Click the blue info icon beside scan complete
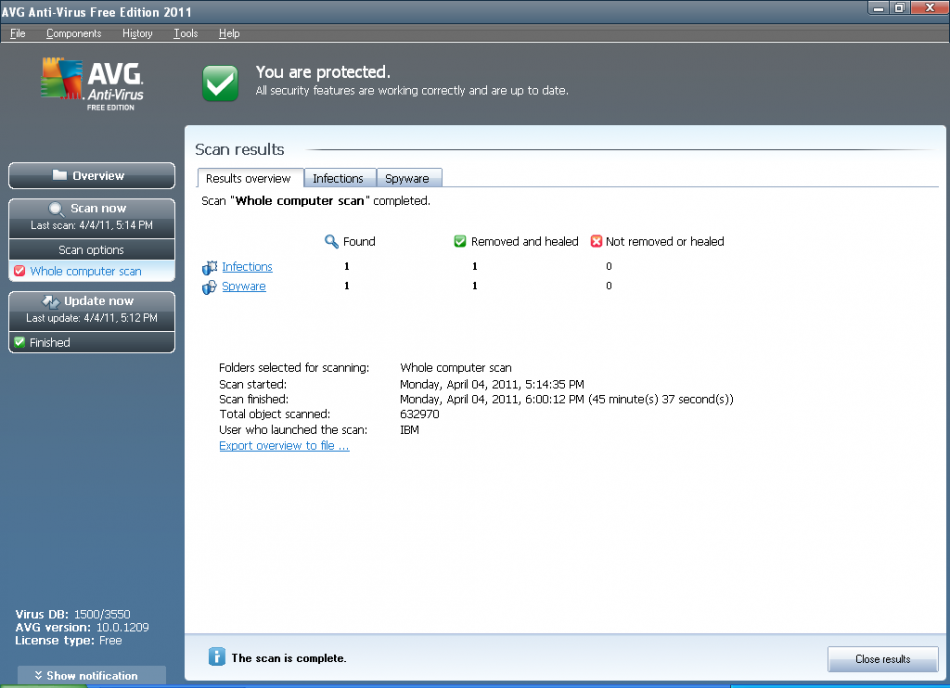Image resolution: width=950 pixels, height=688 pixels. [217, 657]
